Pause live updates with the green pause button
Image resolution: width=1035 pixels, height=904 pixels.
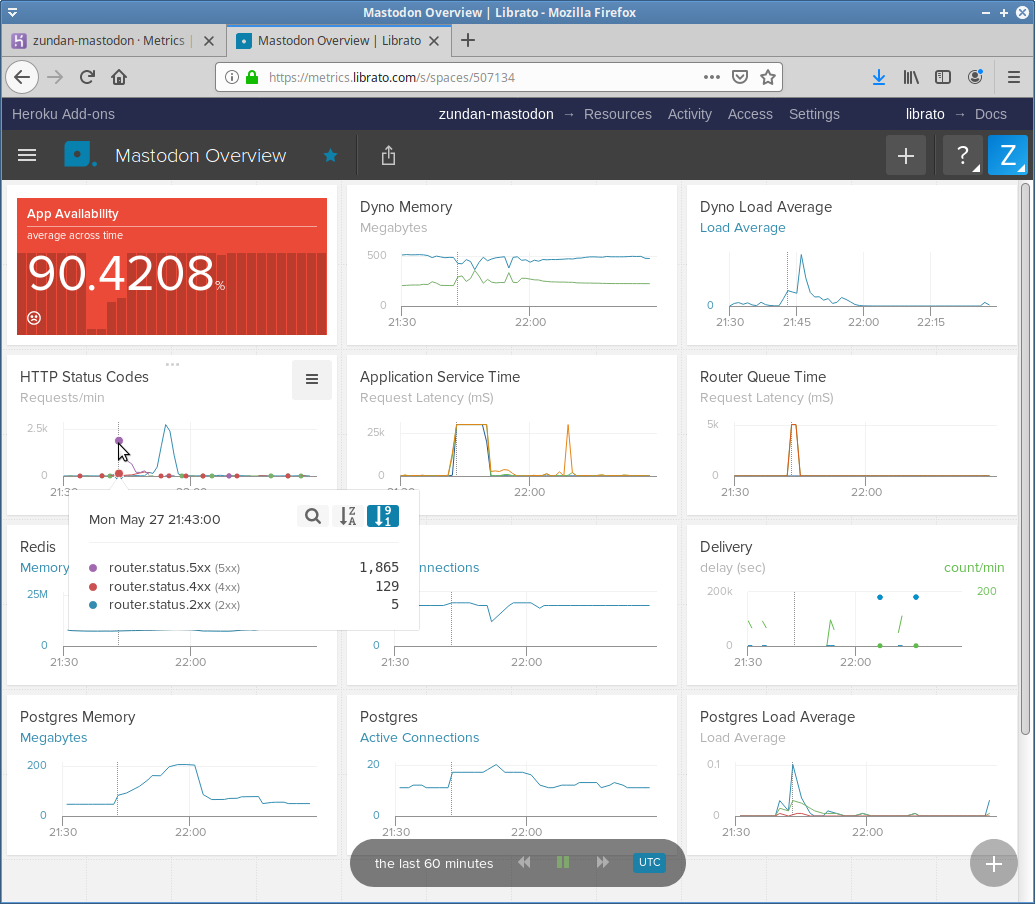point(563,862)
